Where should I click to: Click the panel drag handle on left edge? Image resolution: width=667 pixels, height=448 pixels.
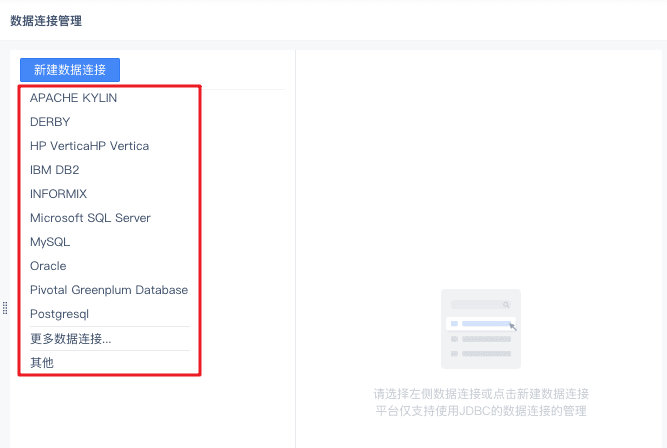pyautogui.click(x=5, y=308)
